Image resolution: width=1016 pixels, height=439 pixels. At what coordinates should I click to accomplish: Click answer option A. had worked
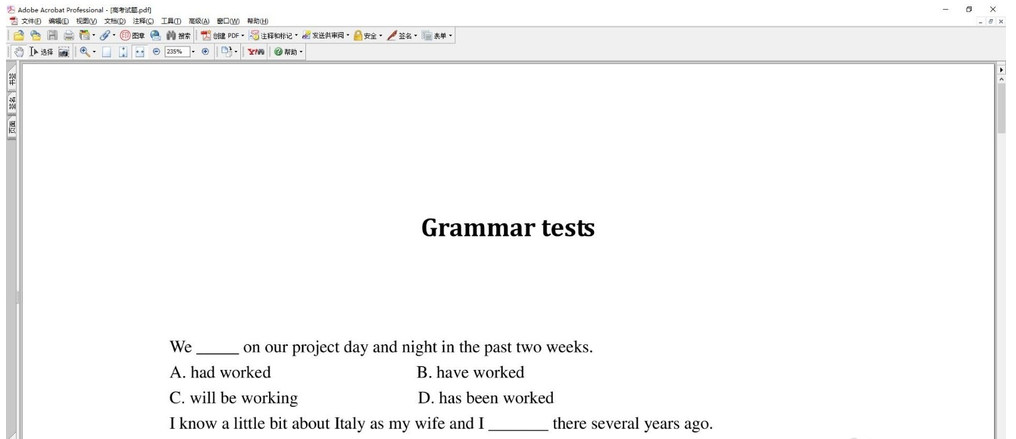point(220,372)
